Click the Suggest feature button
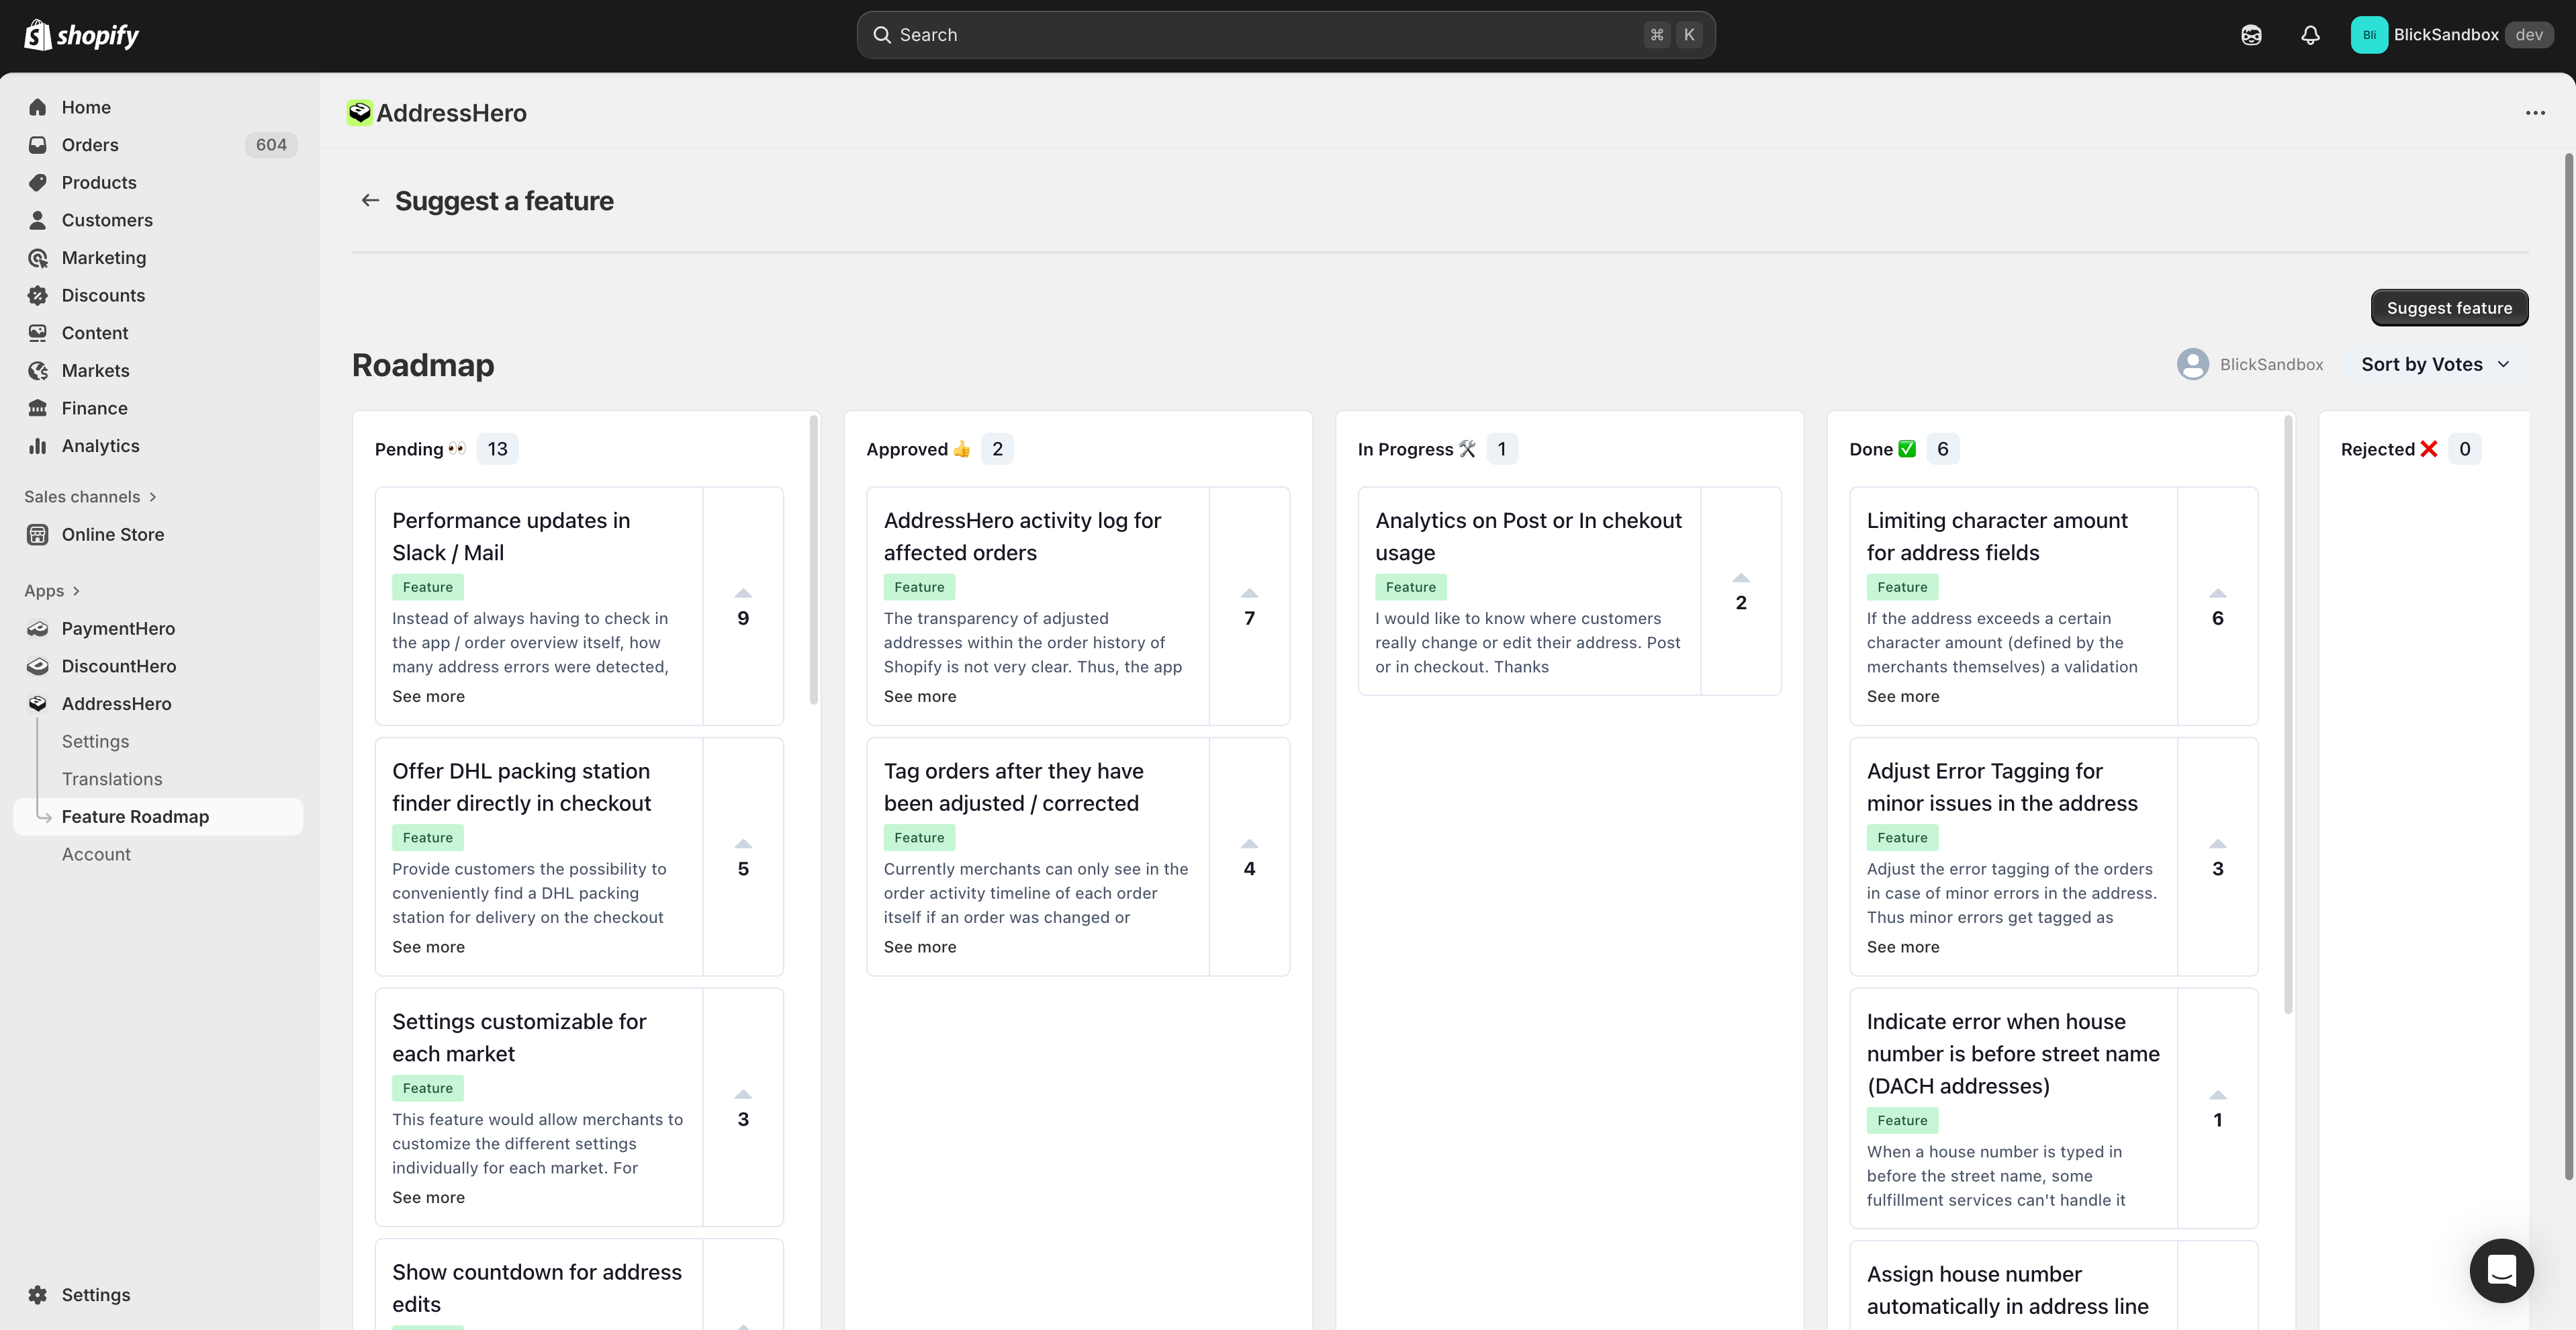This screenshot has width=2576, height=1330. [2449, 308]
